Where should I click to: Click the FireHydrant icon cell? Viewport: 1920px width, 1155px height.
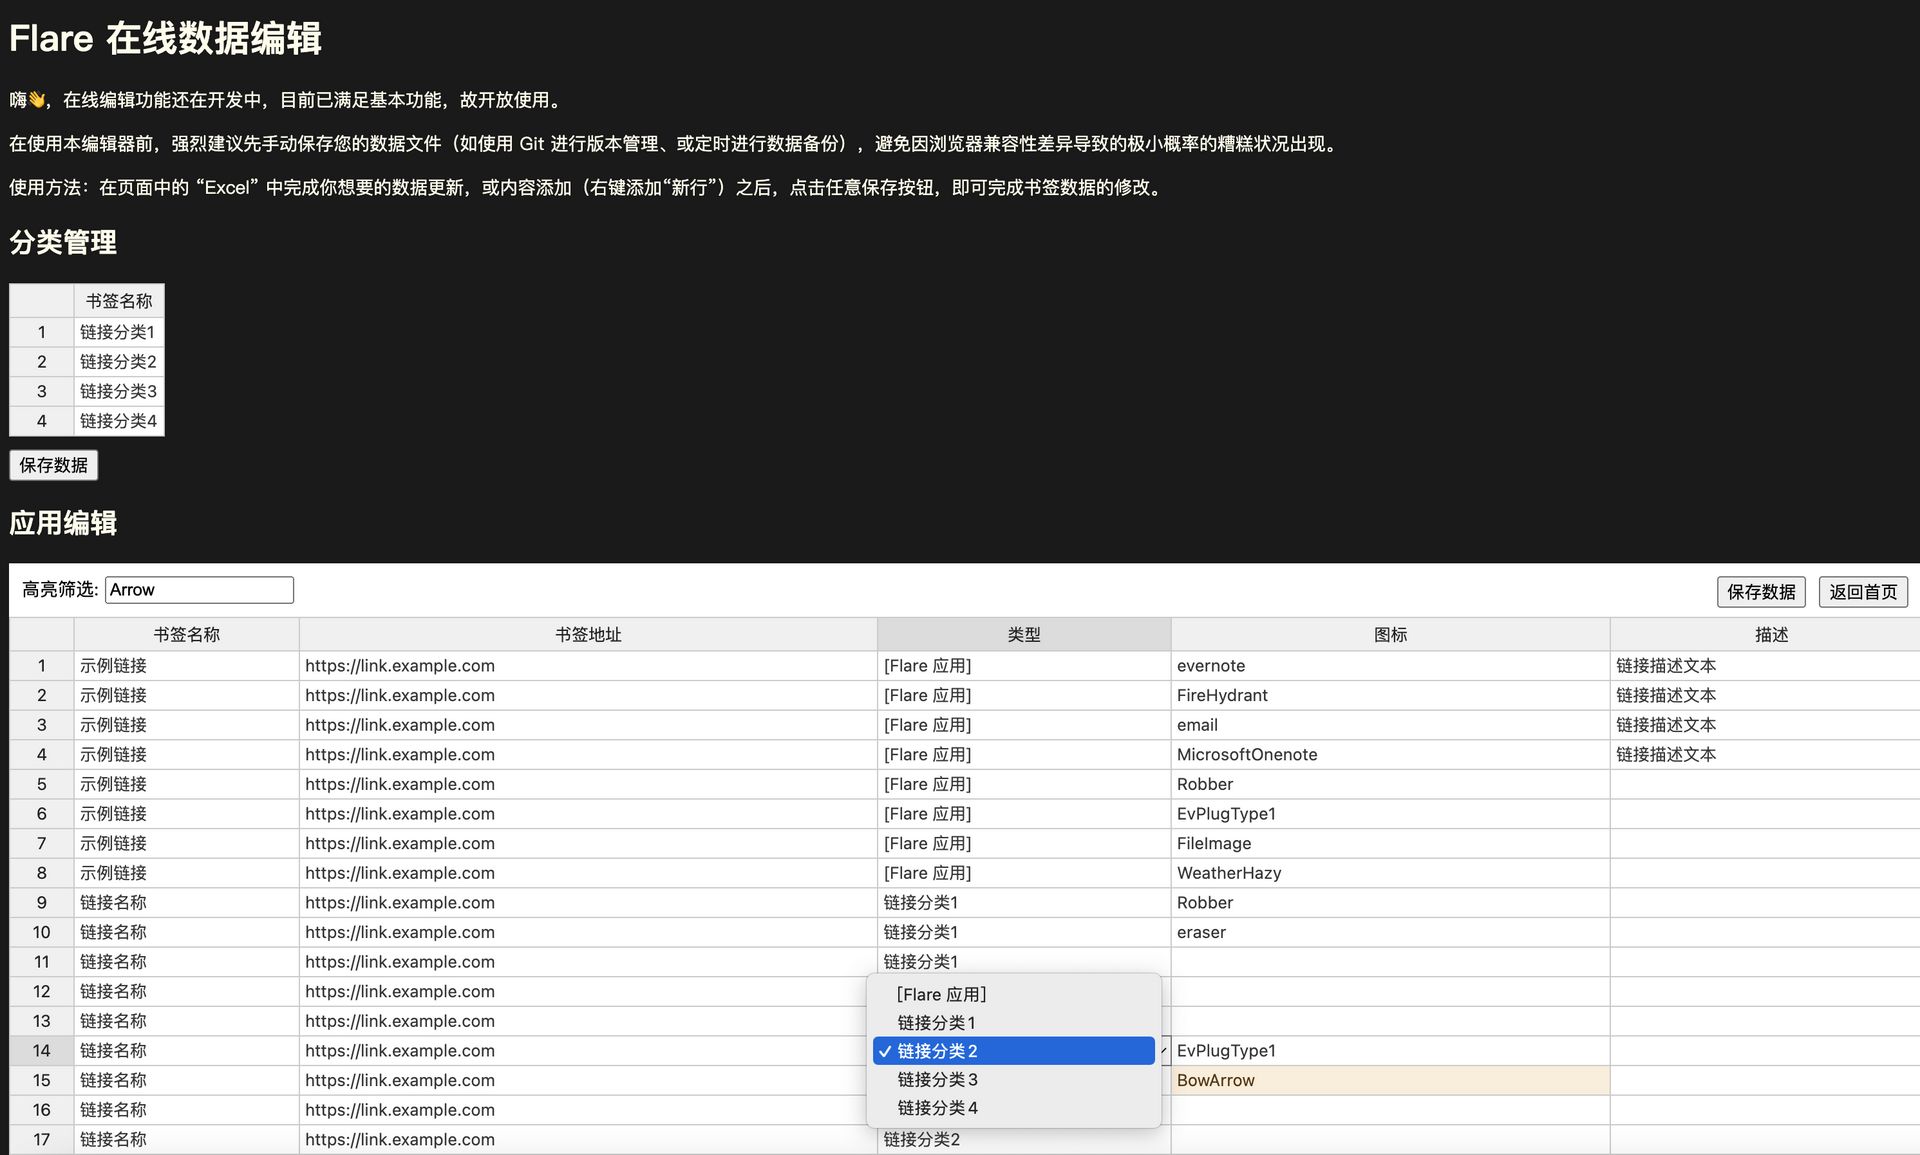tap(1389, 696)
